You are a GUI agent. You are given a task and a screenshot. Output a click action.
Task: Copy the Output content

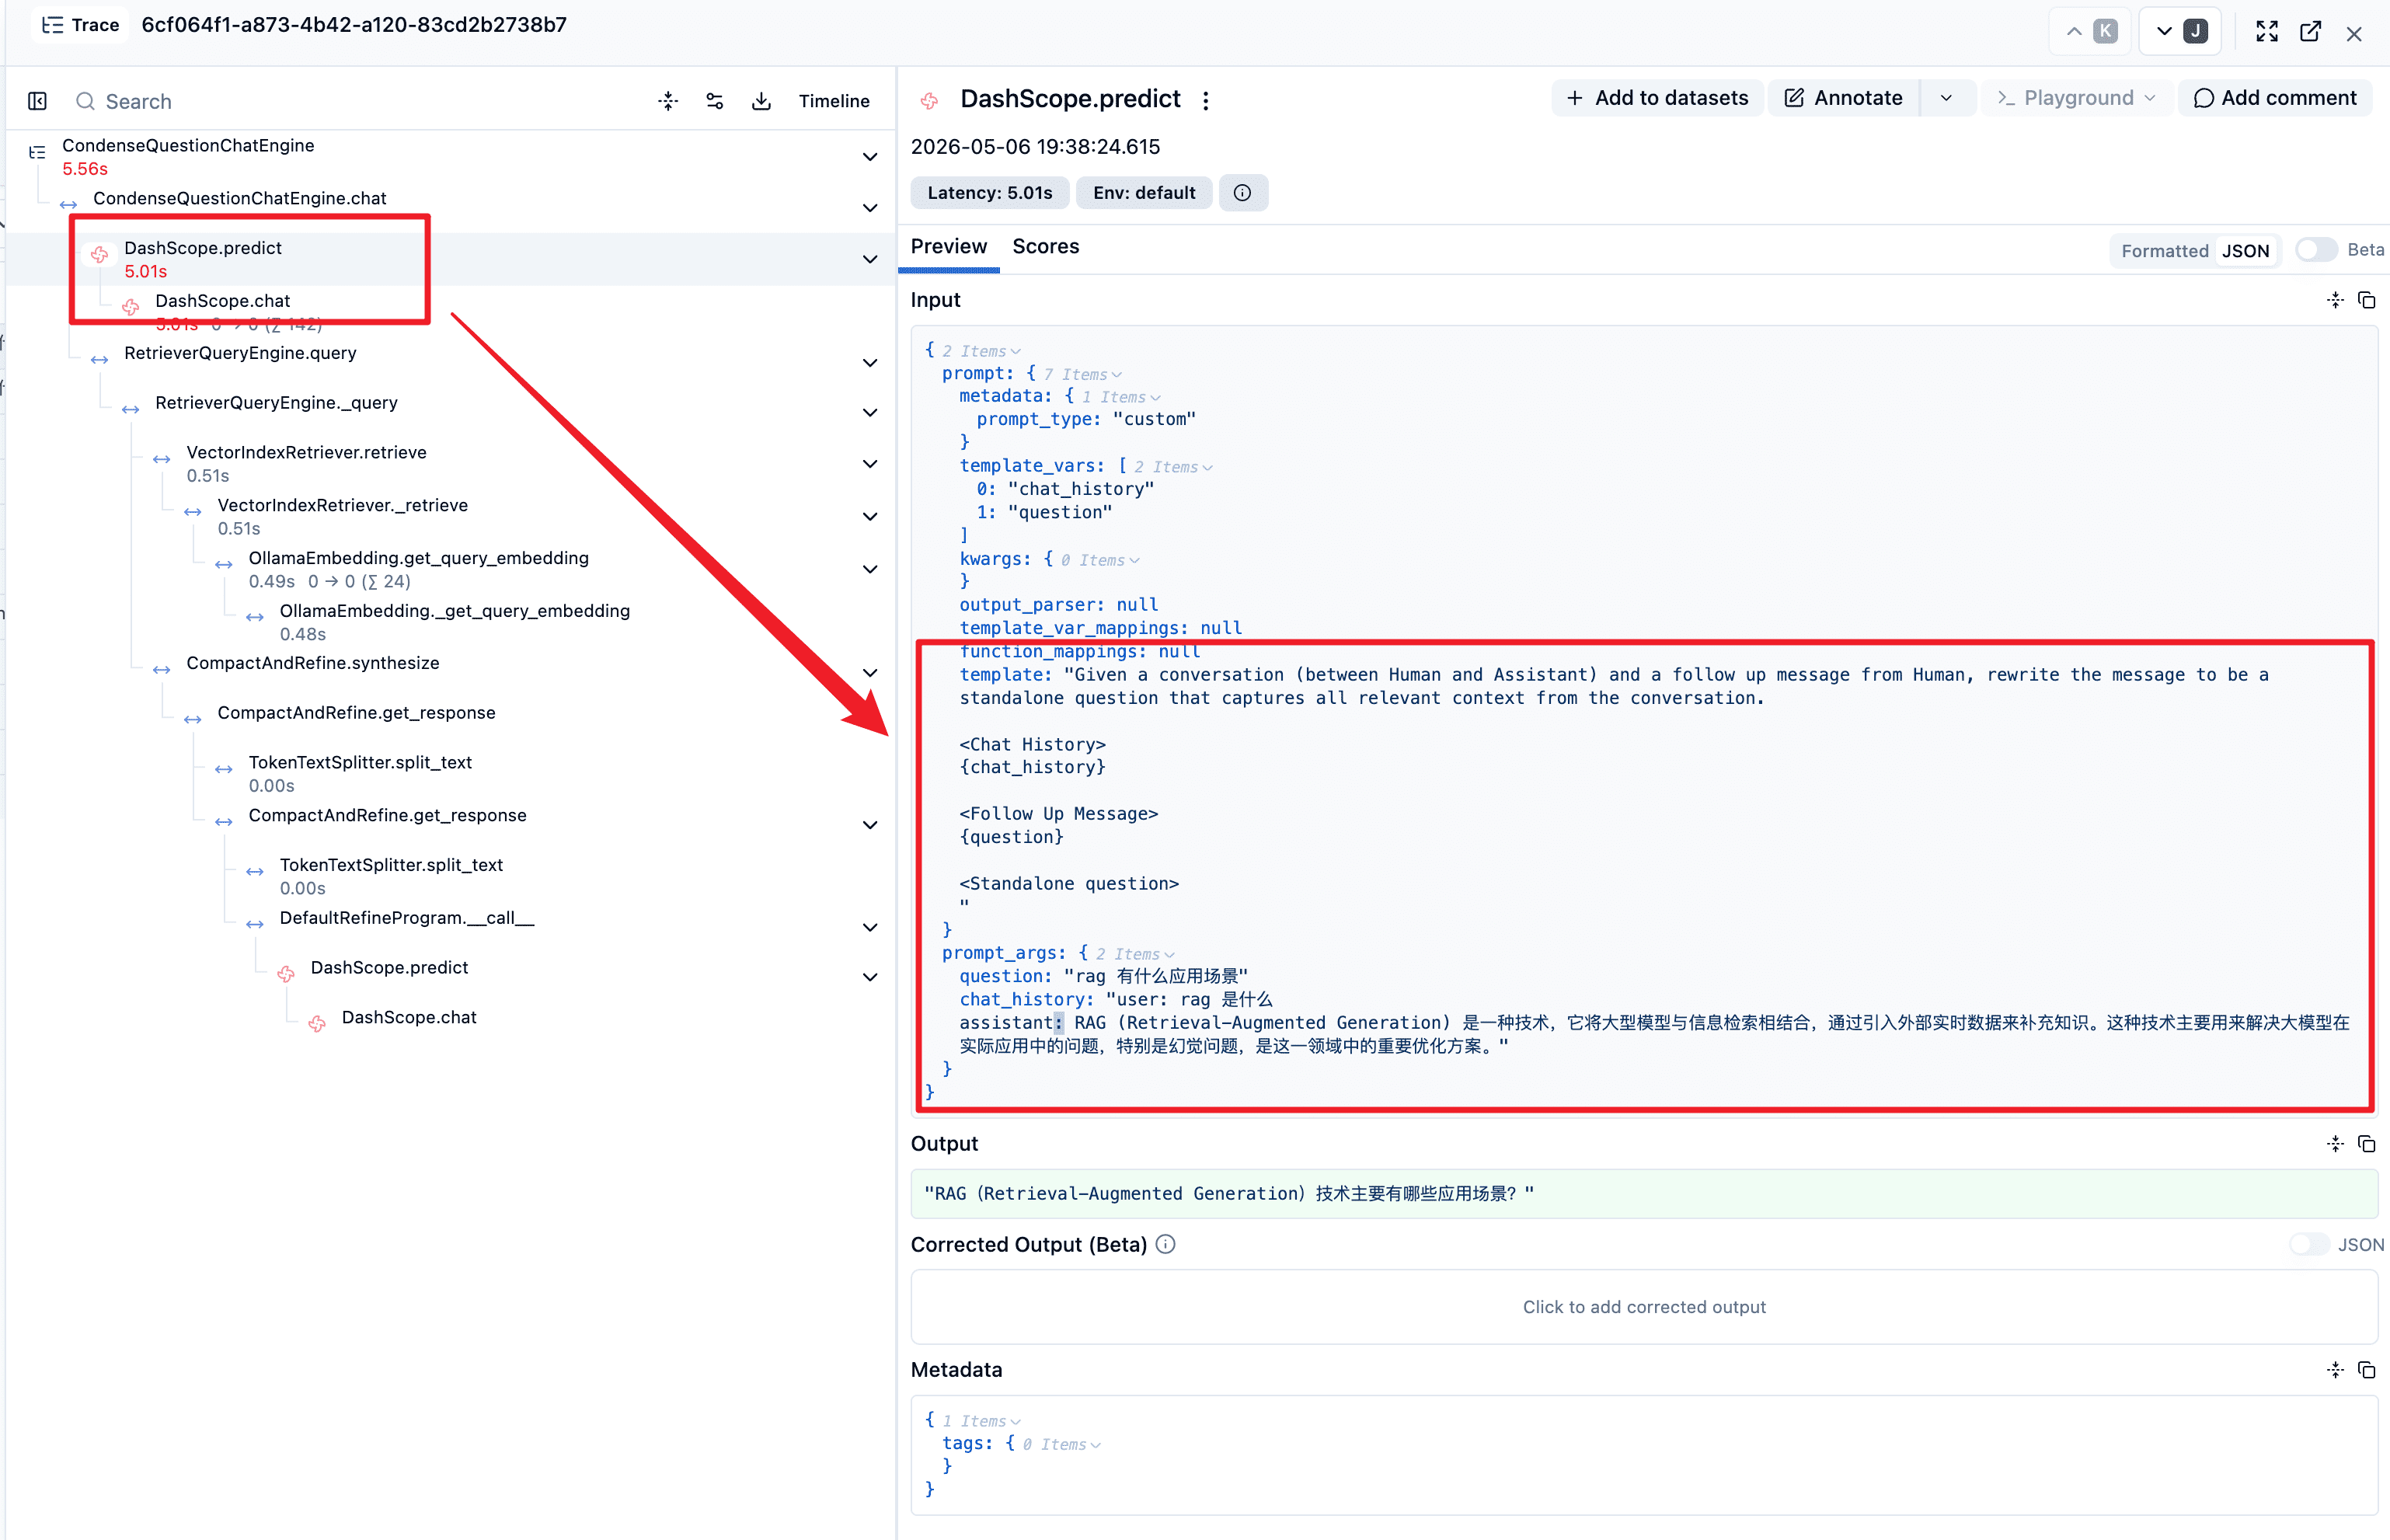click(2366, 1143)
